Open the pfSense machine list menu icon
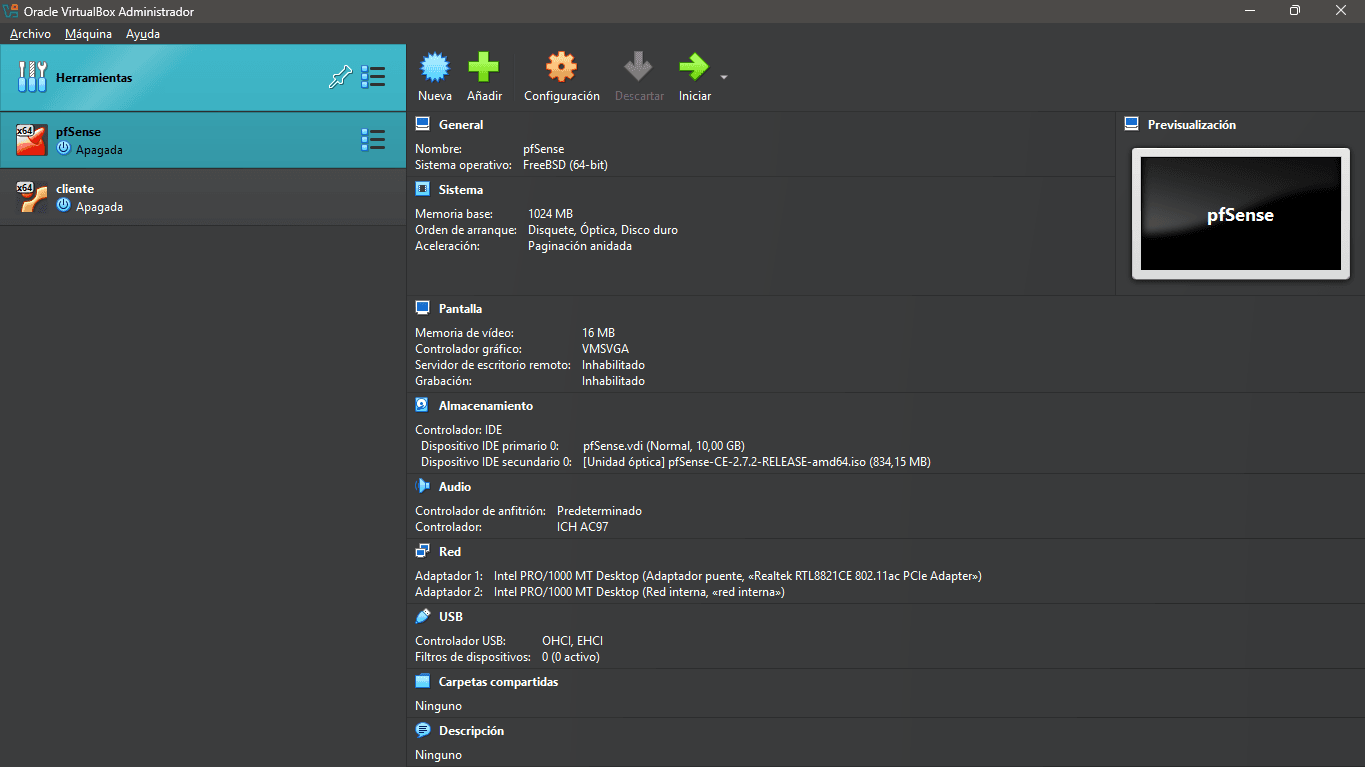The width and height of the screenshot is (1365, 767). [373, 140]
